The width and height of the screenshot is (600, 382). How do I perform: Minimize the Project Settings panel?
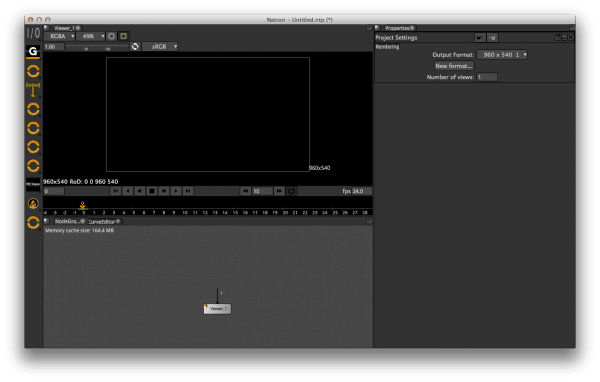click(x=564, y=38)
